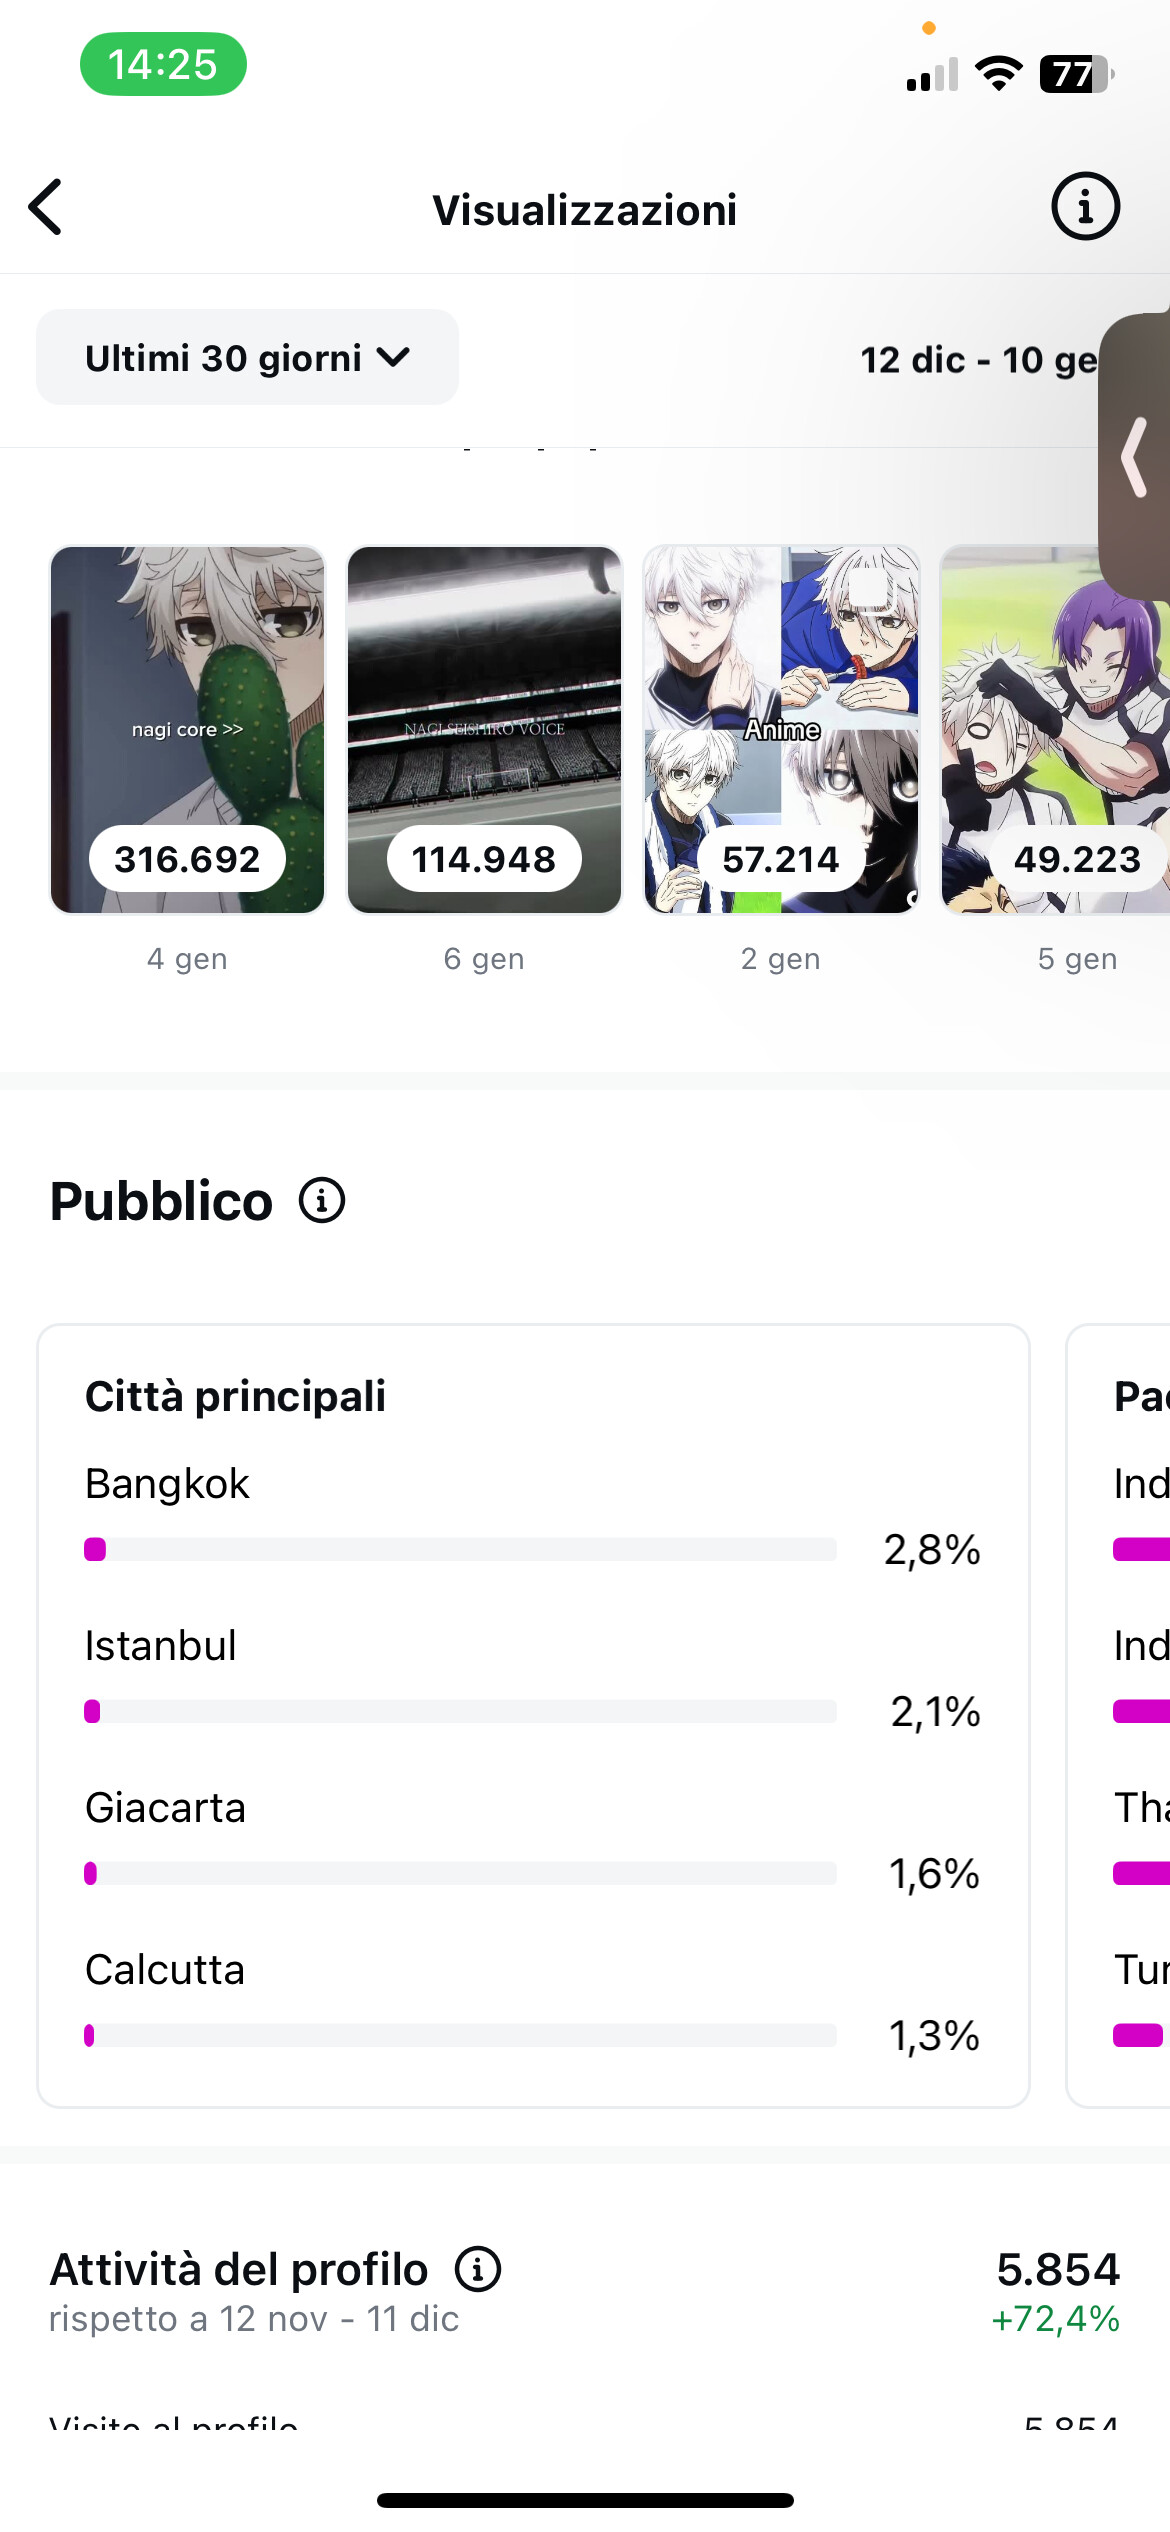Expand the side panel chevron handle
This screenshot has width=1170, height=2532.
click(1134, 457)
